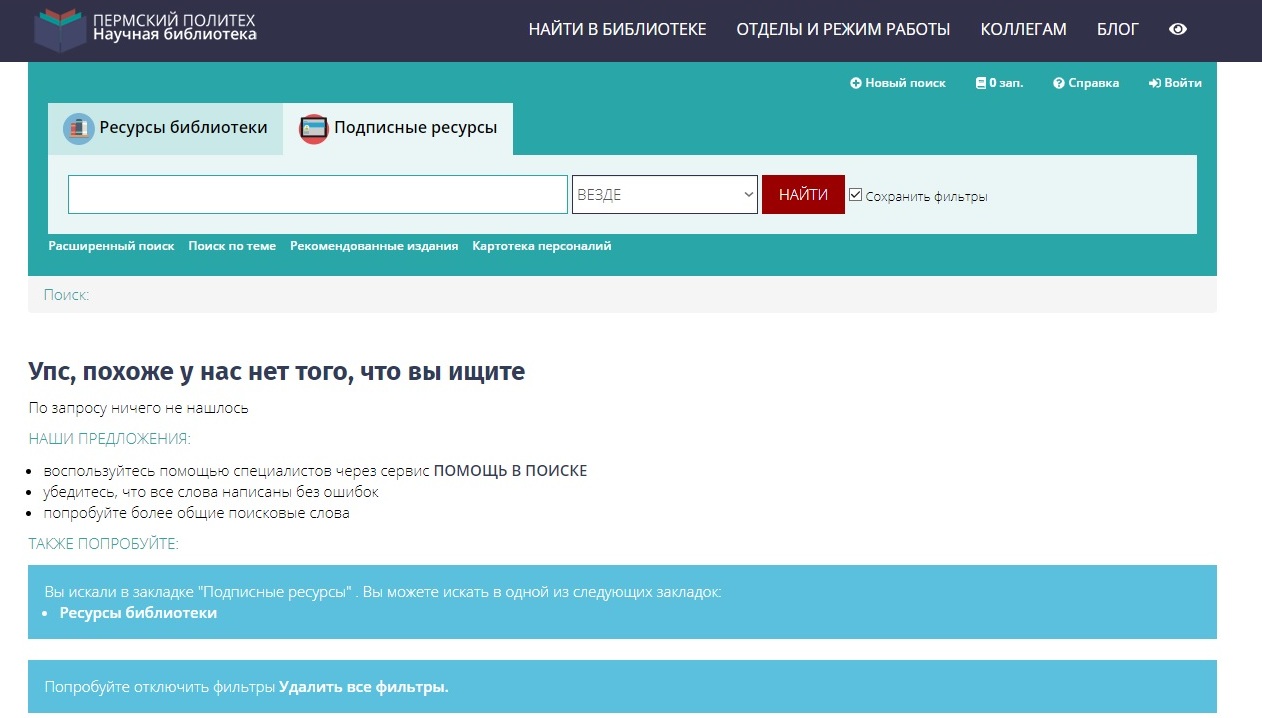
Task: Click the Подписные ресурсы tab icon
Action: point(314,129)
